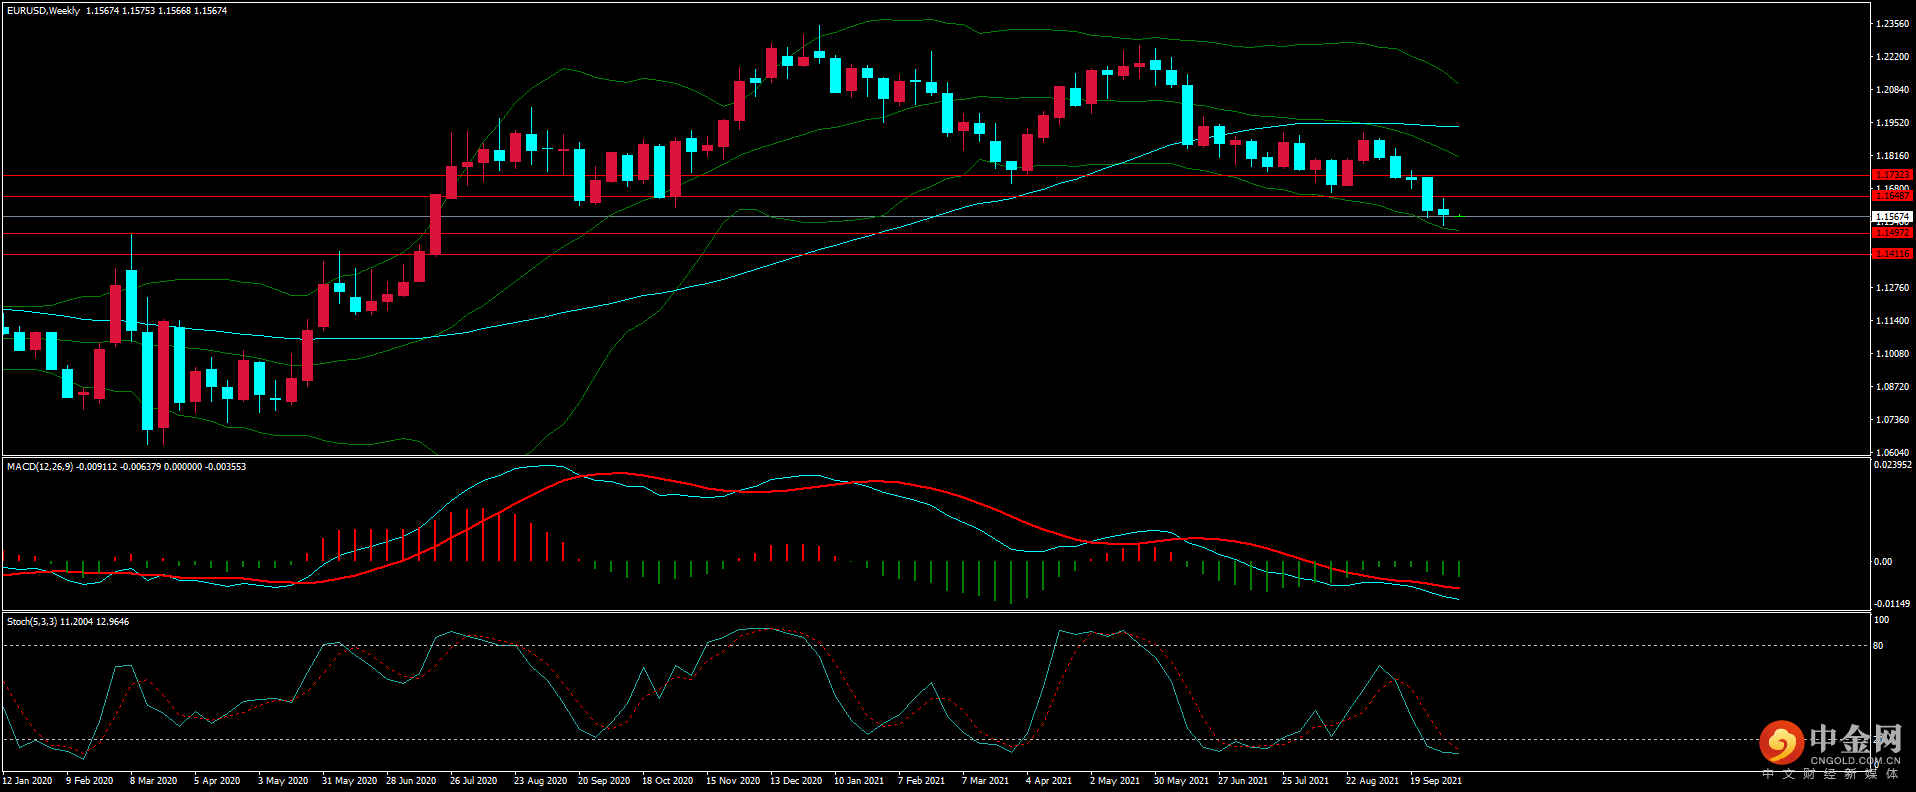Click the MACD(12,26,9) indicator label
Screen dimensions: 1916x792
point(40,467)
